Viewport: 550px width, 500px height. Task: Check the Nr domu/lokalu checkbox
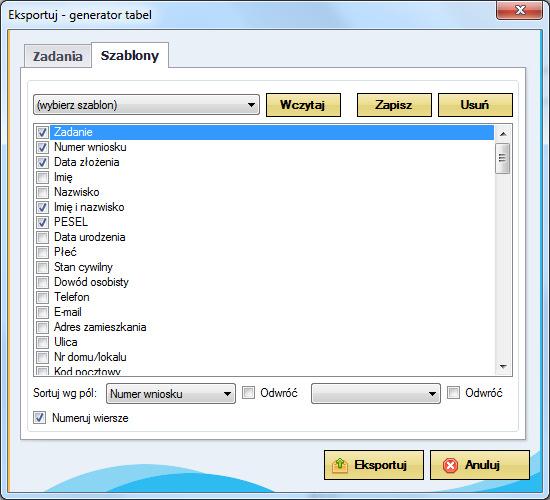coord(42,357)
